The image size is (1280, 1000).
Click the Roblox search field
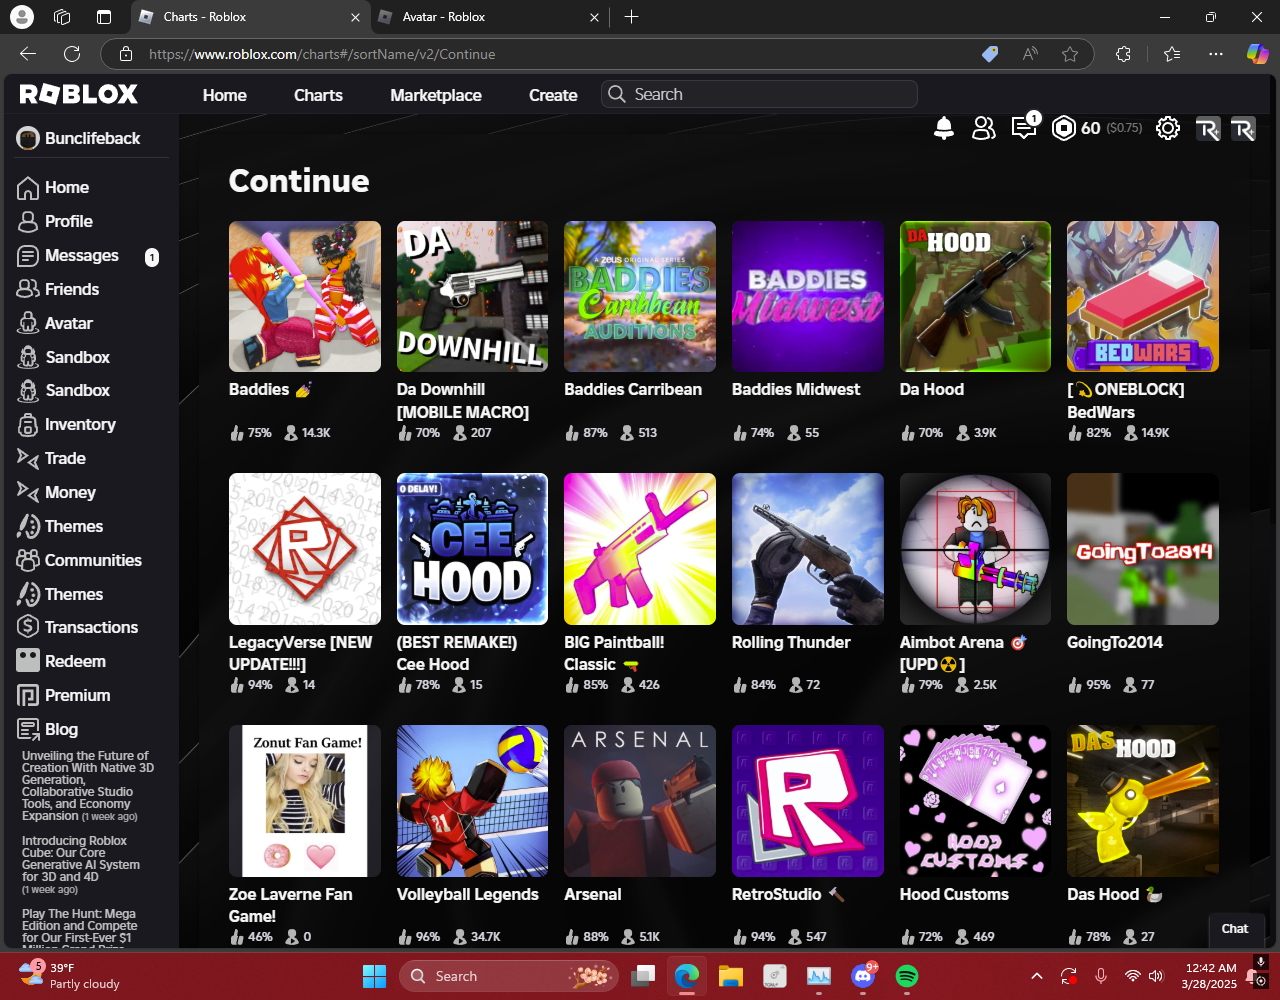coord(759,94)
